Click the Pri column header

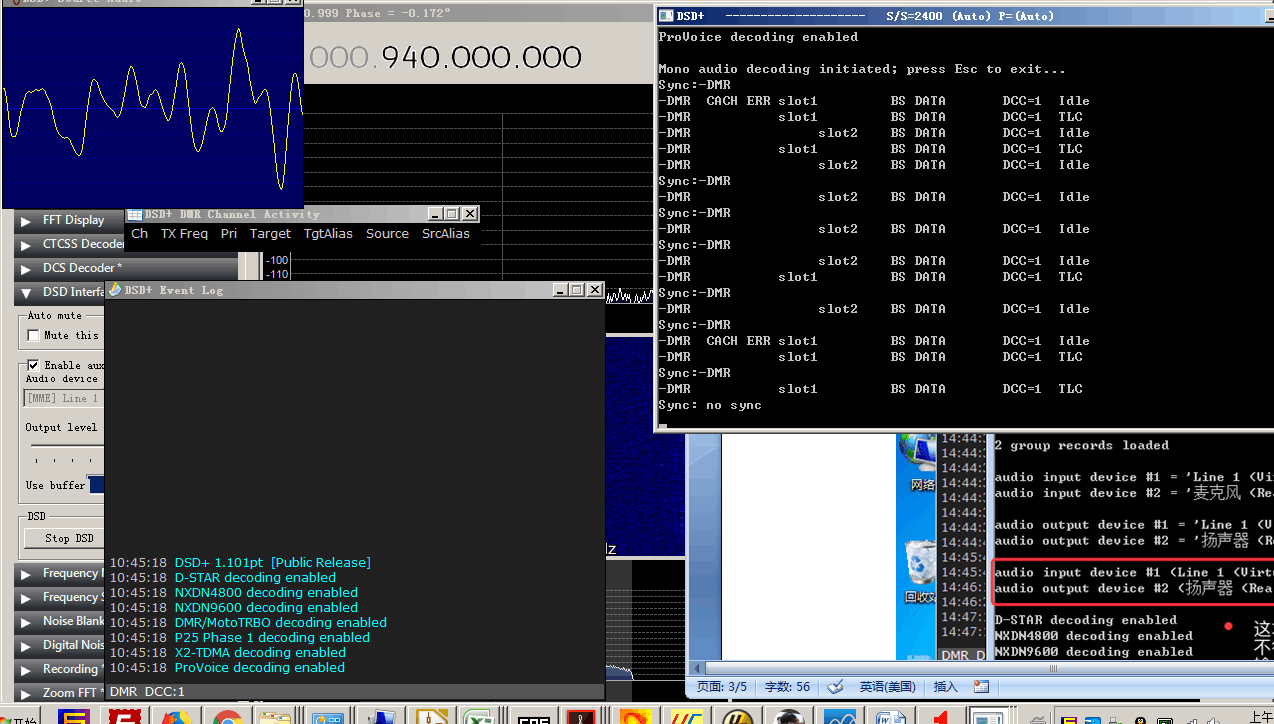click(x=229, y=234)
